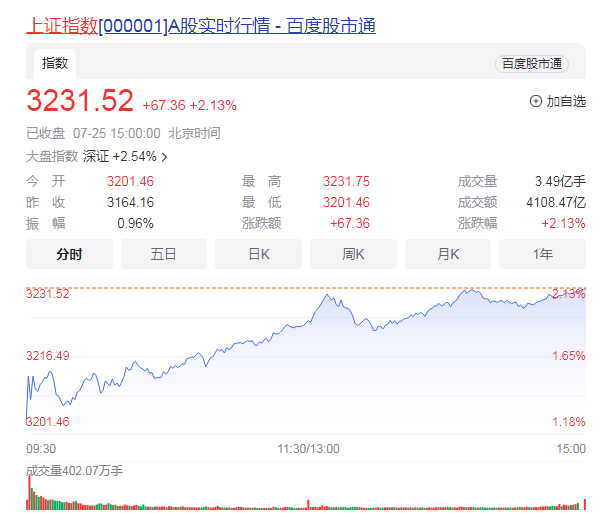Screen dimensions: 610x524
Task: Click the 09:30 opening time marker
Action: [x=41, y=449]
